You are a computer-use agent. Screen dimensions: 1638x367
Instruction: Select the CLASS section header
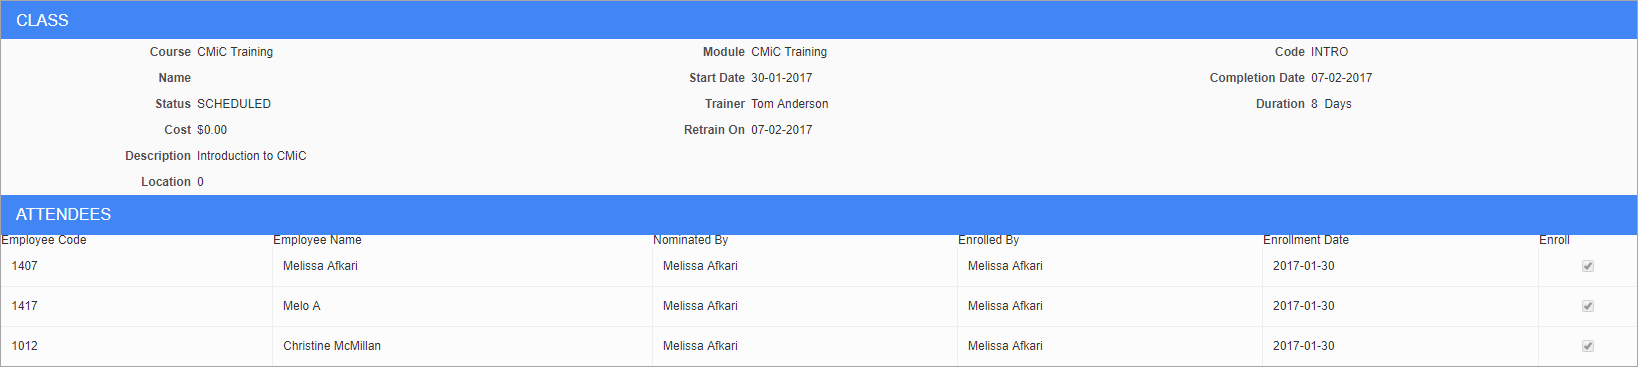coord(819,20)
